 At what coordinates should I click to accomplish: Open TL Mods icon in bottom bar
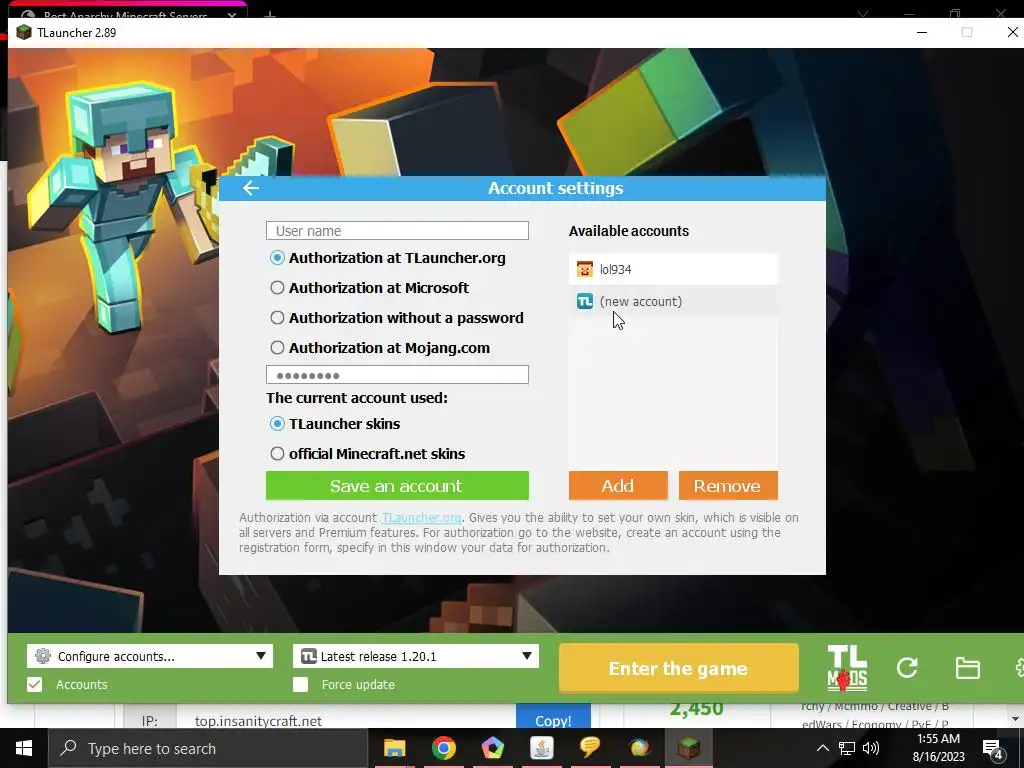[847, 668]
